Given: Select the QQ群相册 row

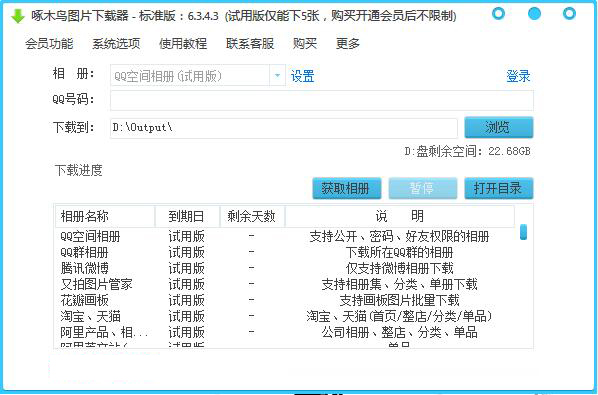Looking at the screenshot, I should pyautogui.click(x=285, y=253).
